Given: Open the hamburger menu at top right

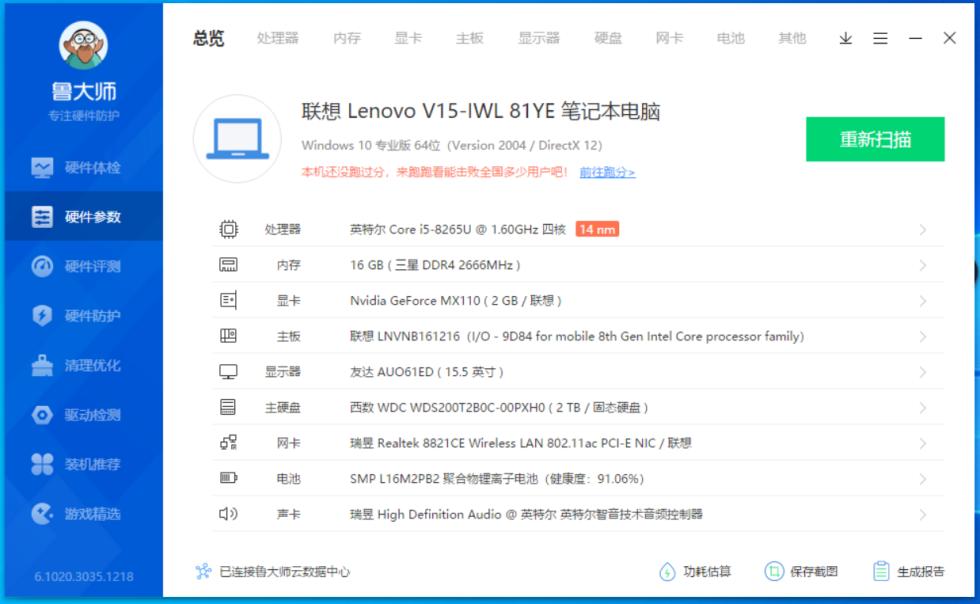Looking at the screenshot, I should tap(880, 38).
